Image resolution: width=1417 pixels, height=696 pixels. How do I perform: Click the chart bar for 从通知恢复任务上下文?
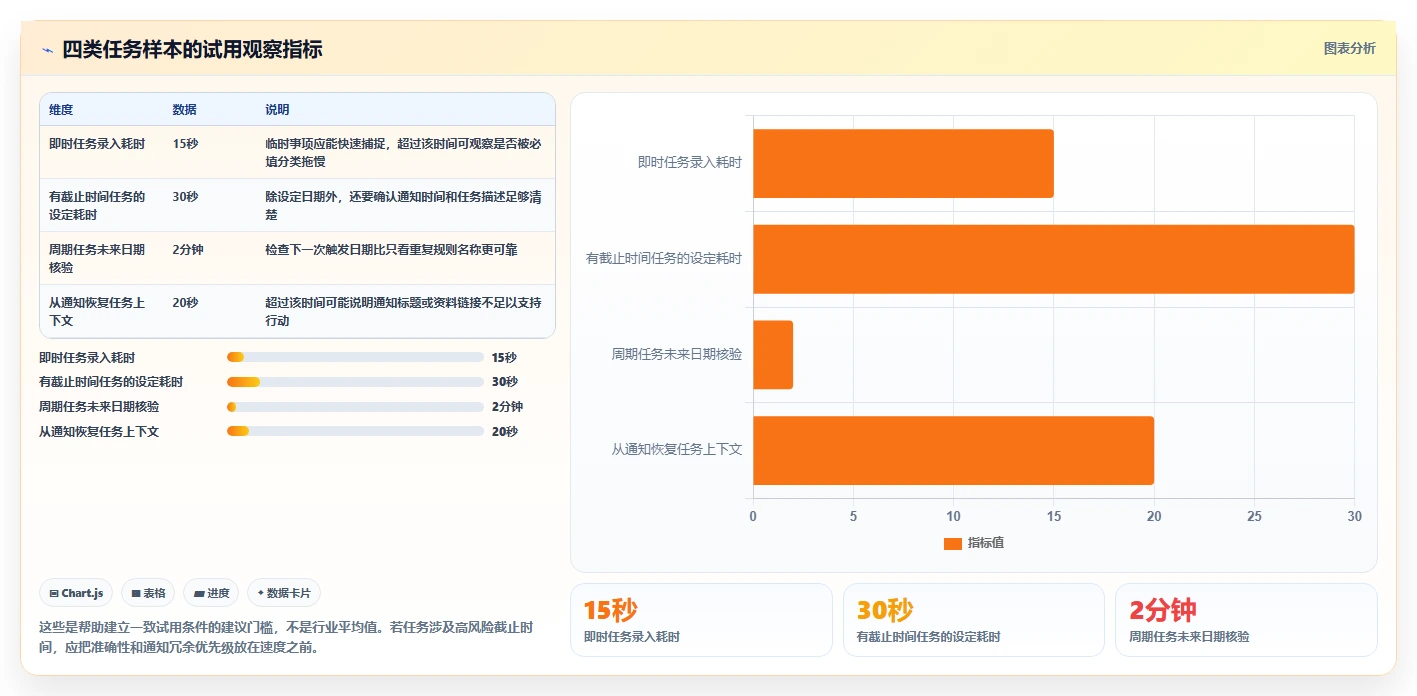[x=953, y=451]
